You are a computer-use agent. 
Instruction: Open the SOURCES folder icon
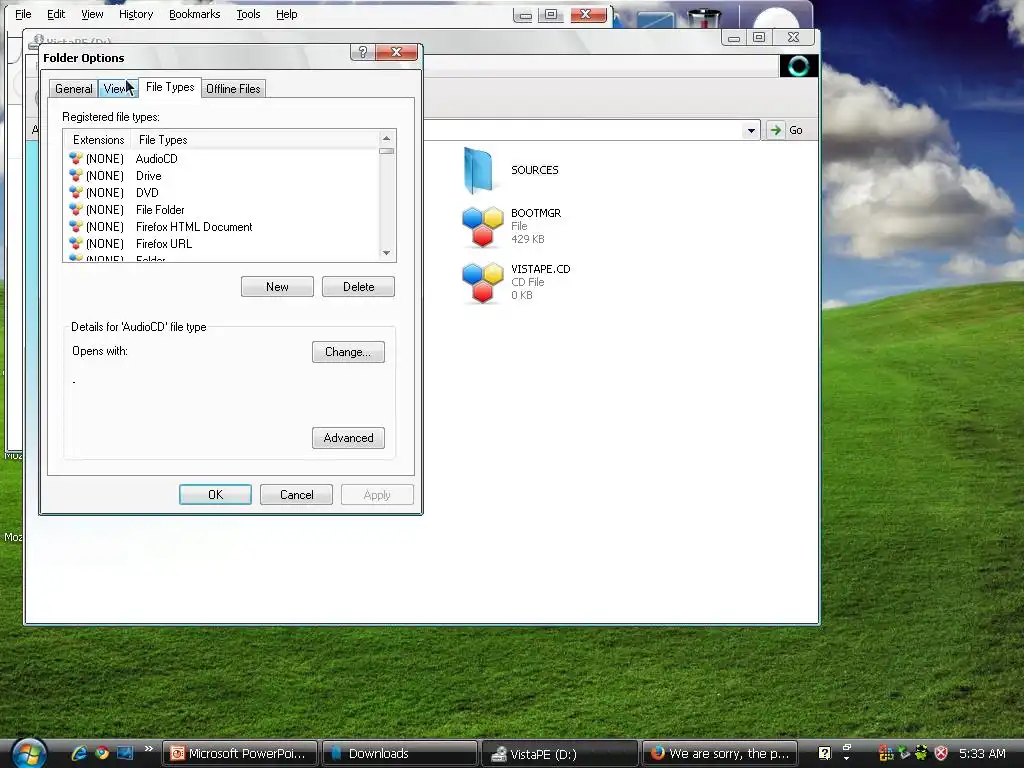coord(479,170)
